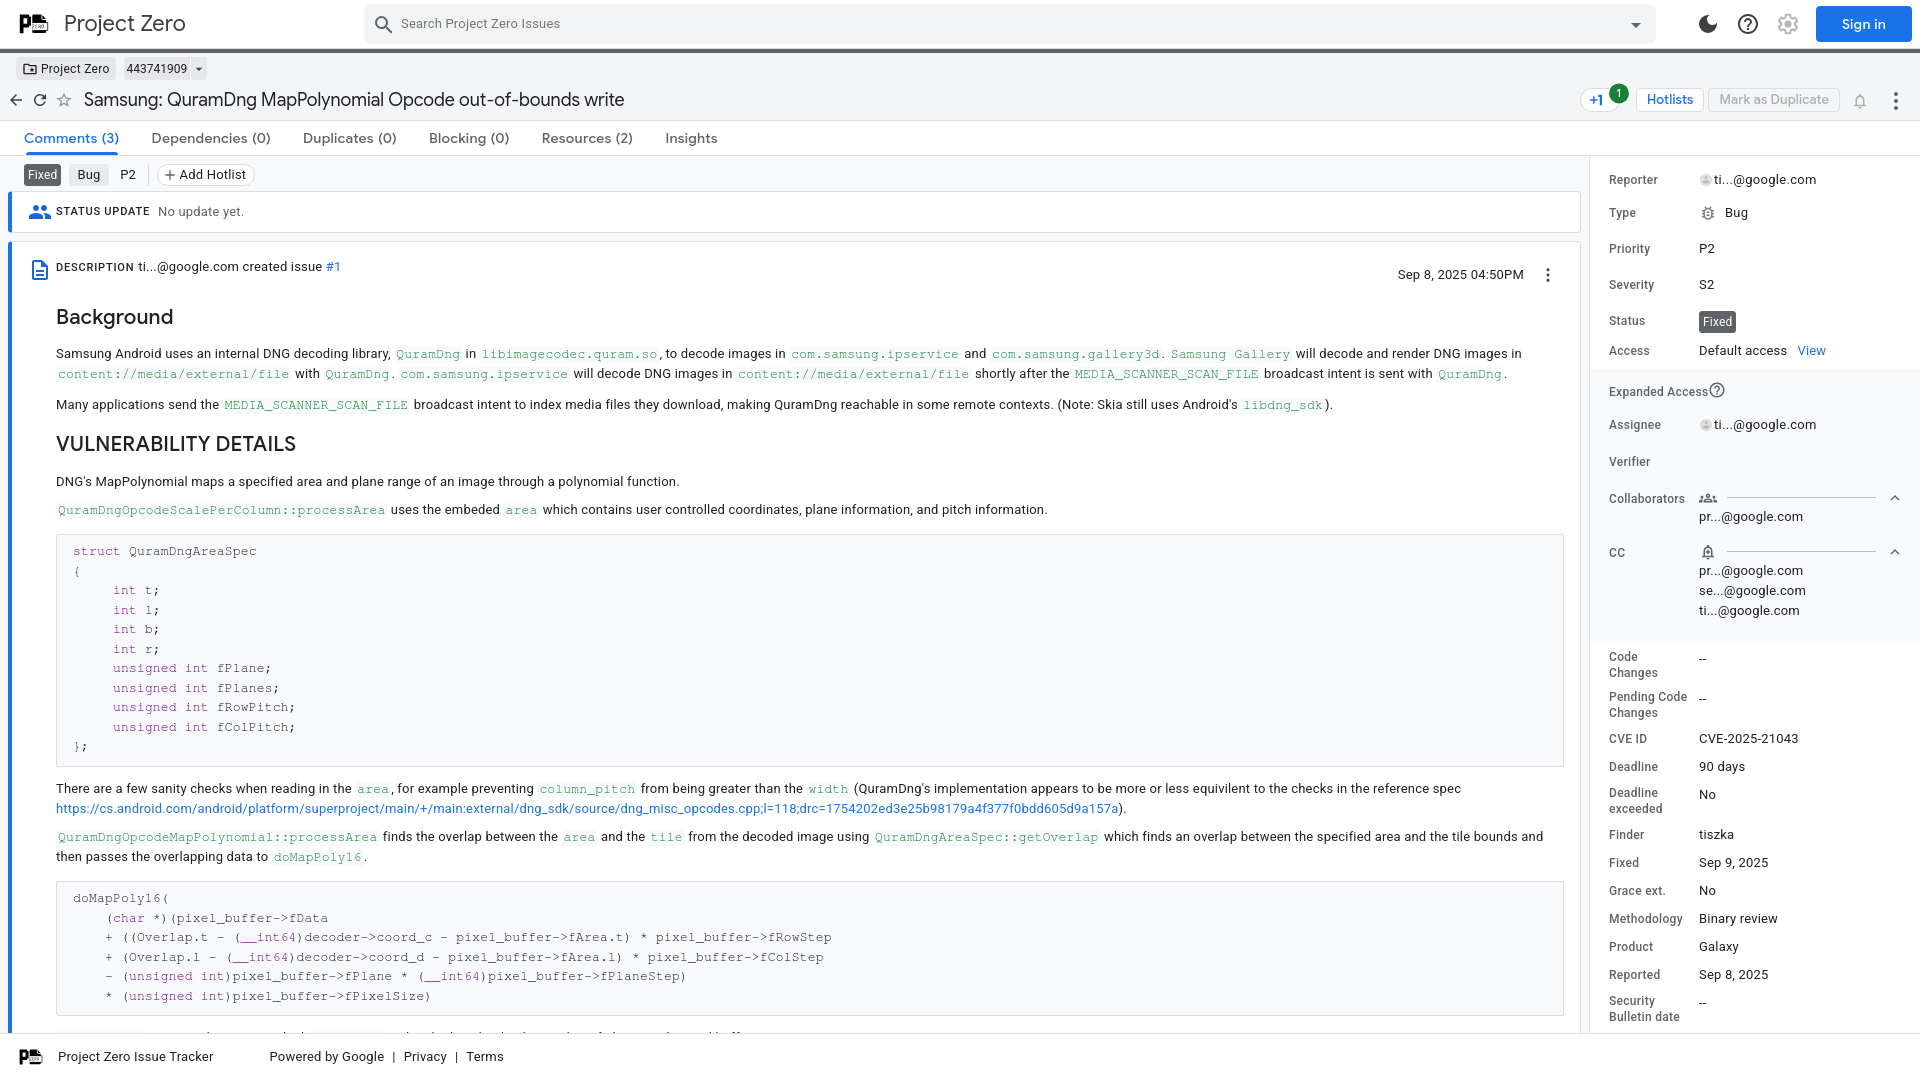Star this issue
Viewport: 1920px width, 1080px height.
click(64, 100)
